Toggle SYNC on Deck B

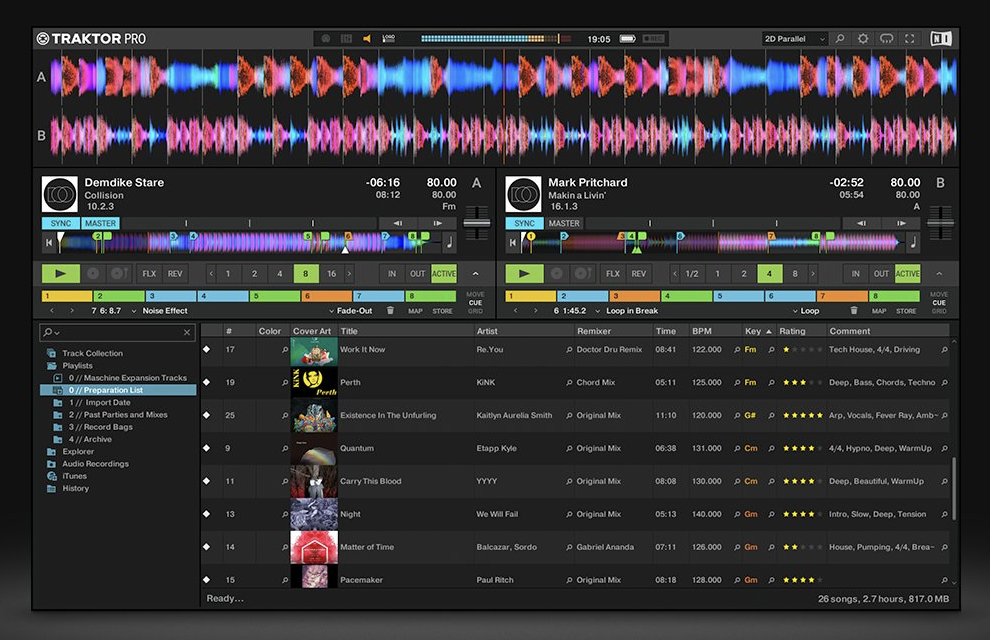pos(524,223)
